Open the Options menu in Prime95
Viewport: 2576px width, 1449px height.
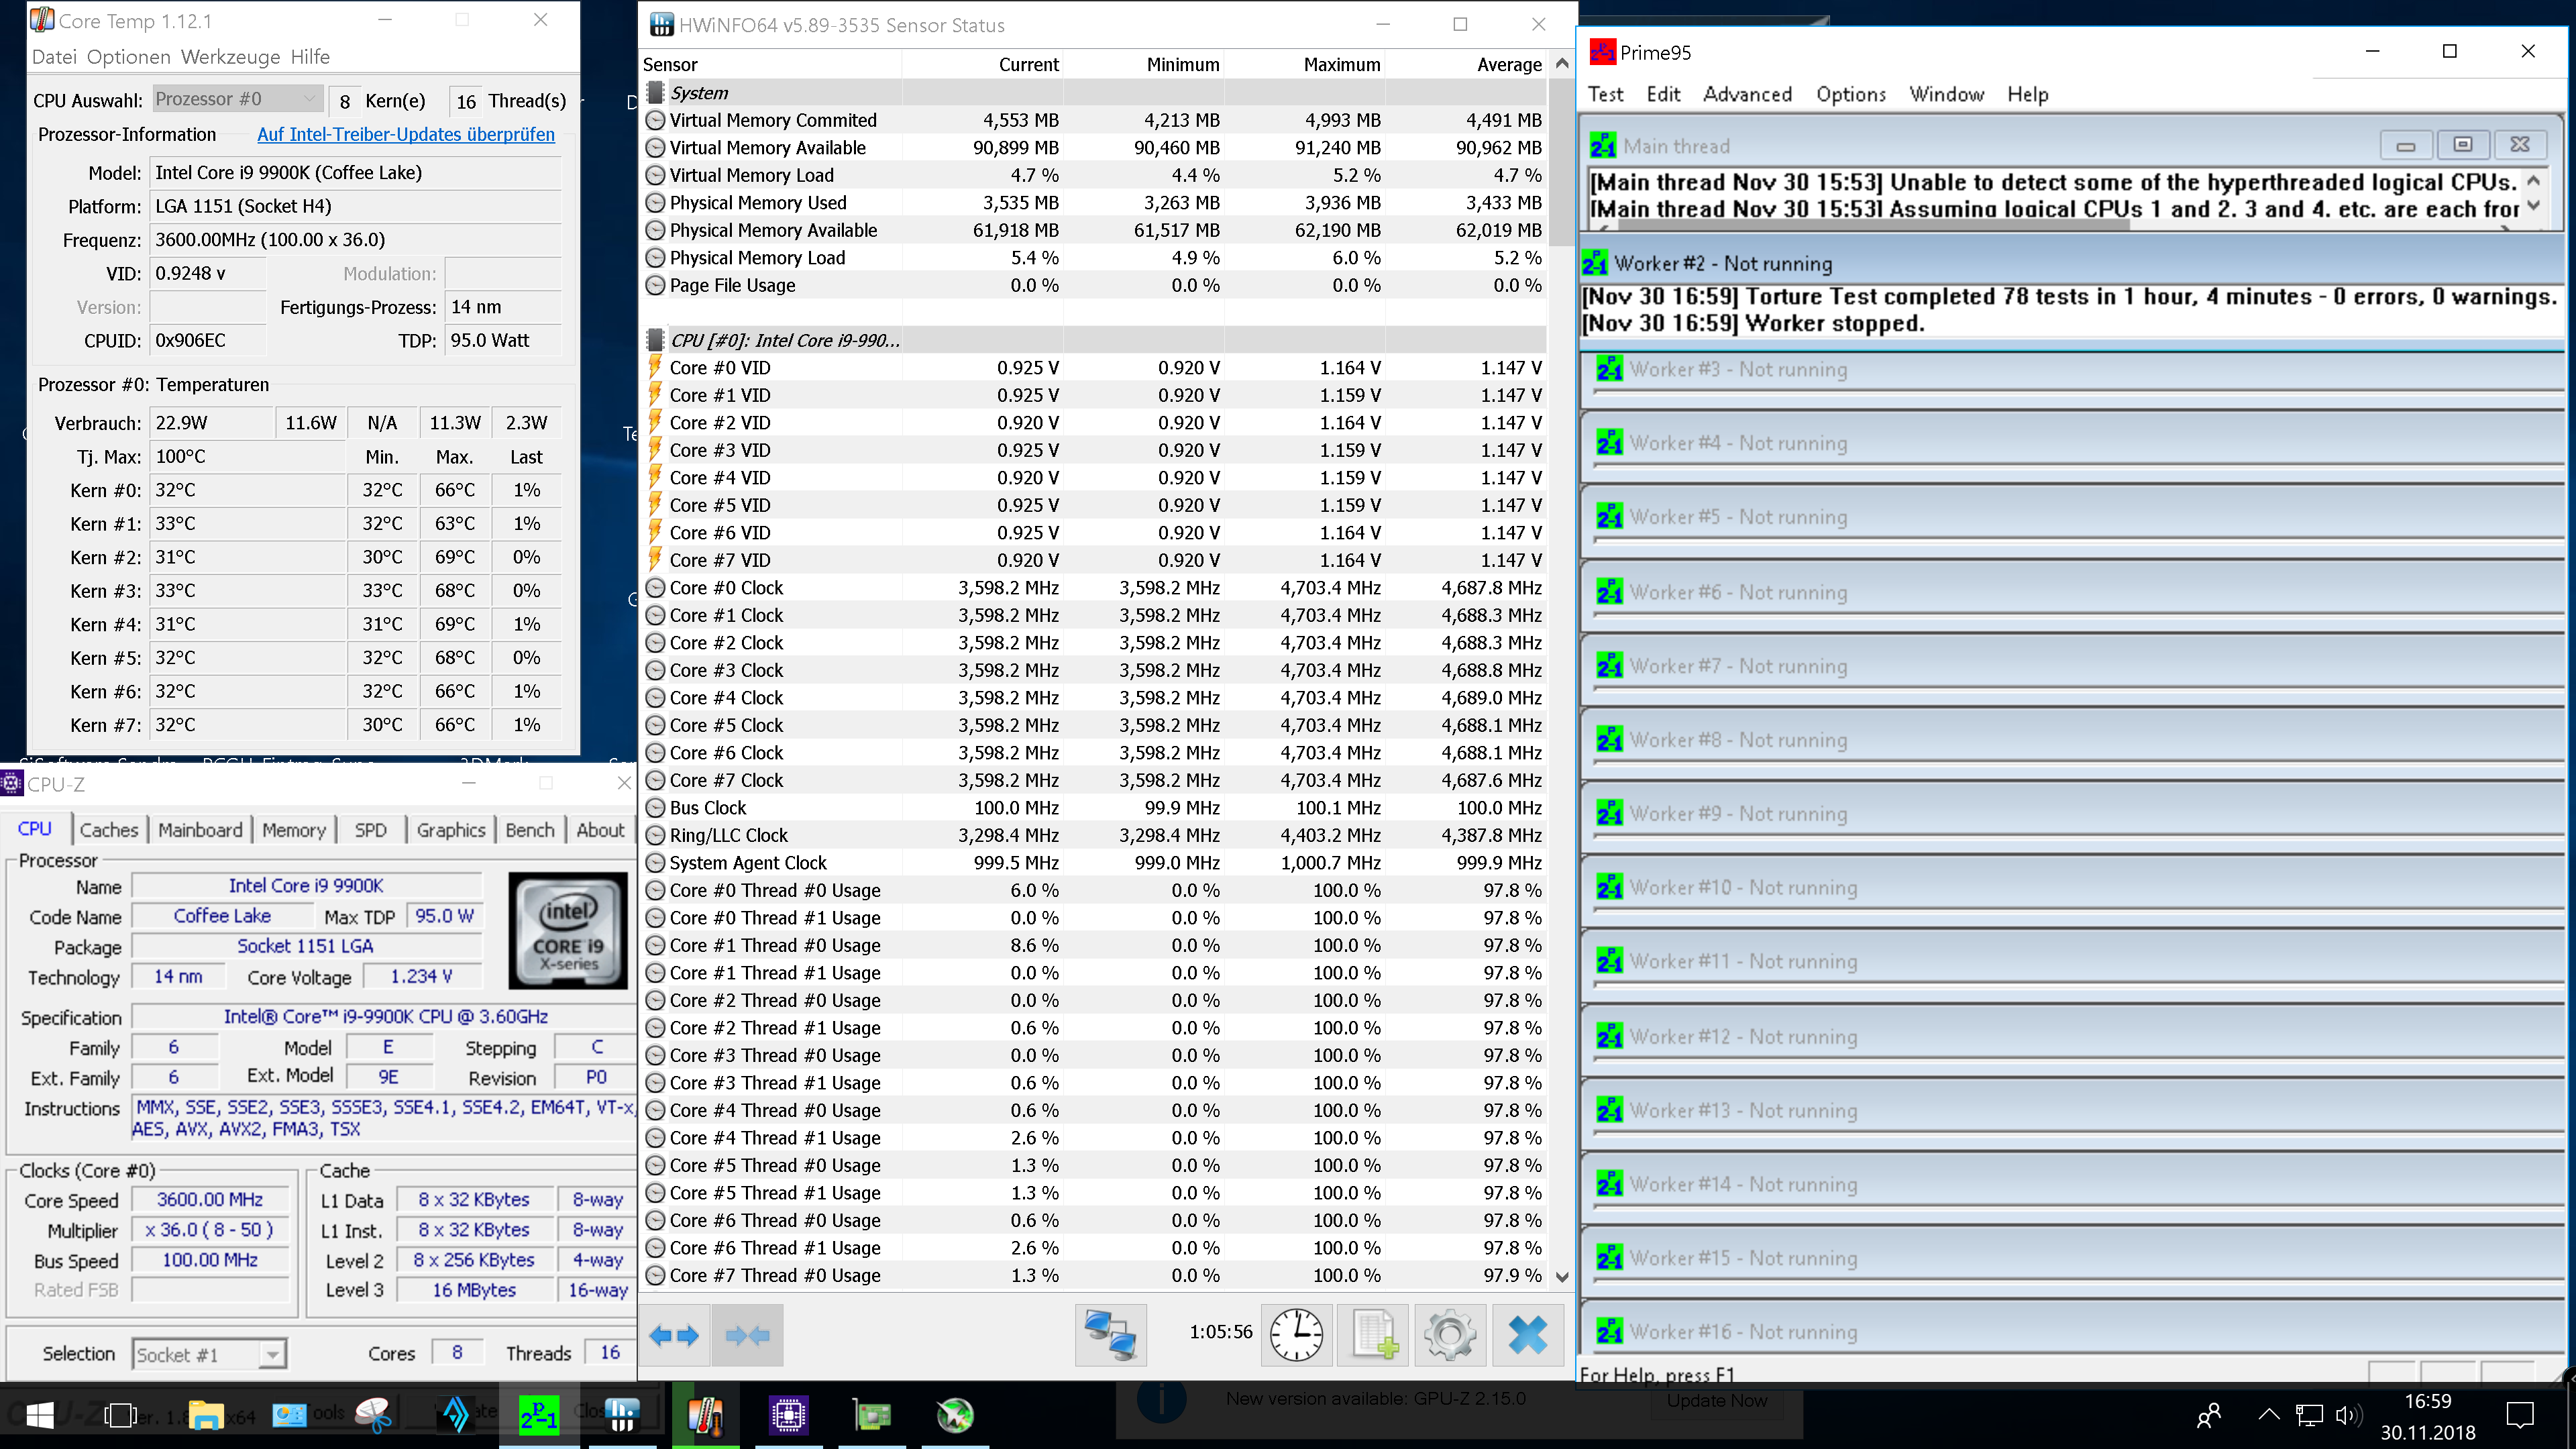(x=1851, y=94)
